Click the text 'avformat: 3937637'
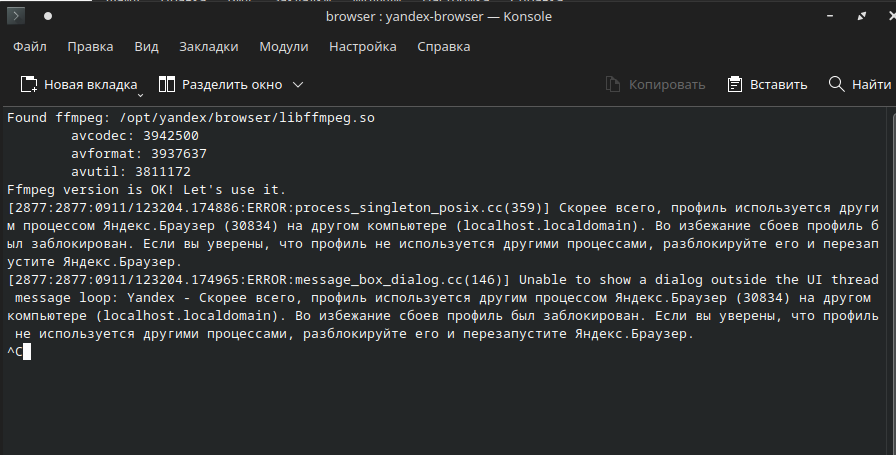 click(139, 154)
